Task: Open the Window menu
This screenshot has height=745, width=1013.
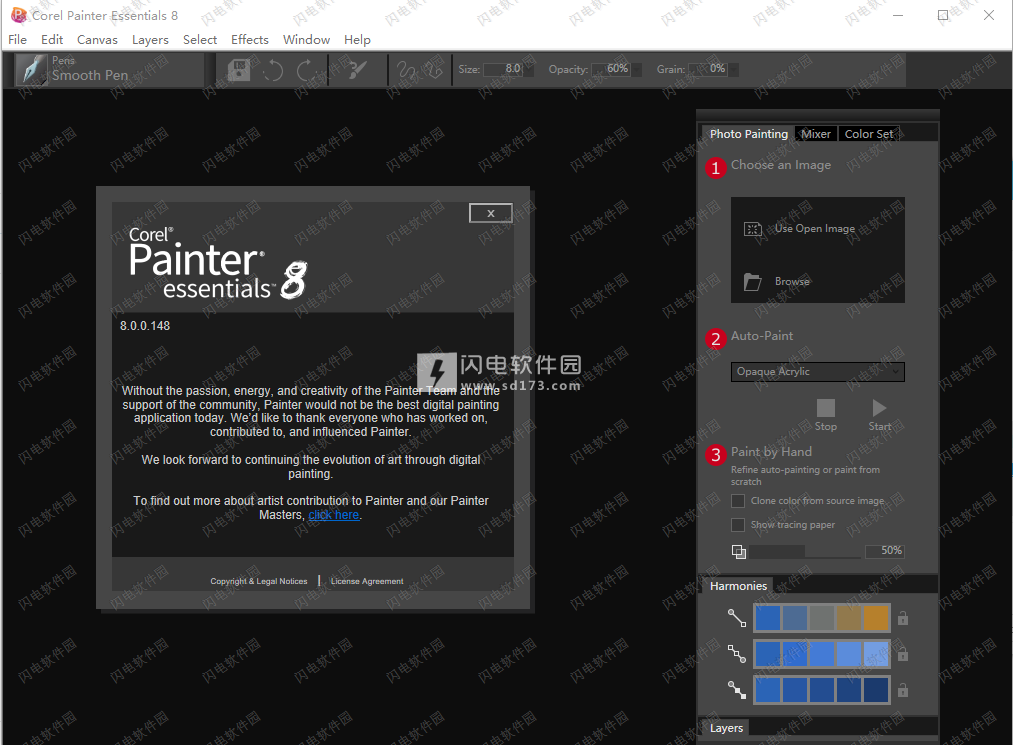Action: [x=306, y=40]
